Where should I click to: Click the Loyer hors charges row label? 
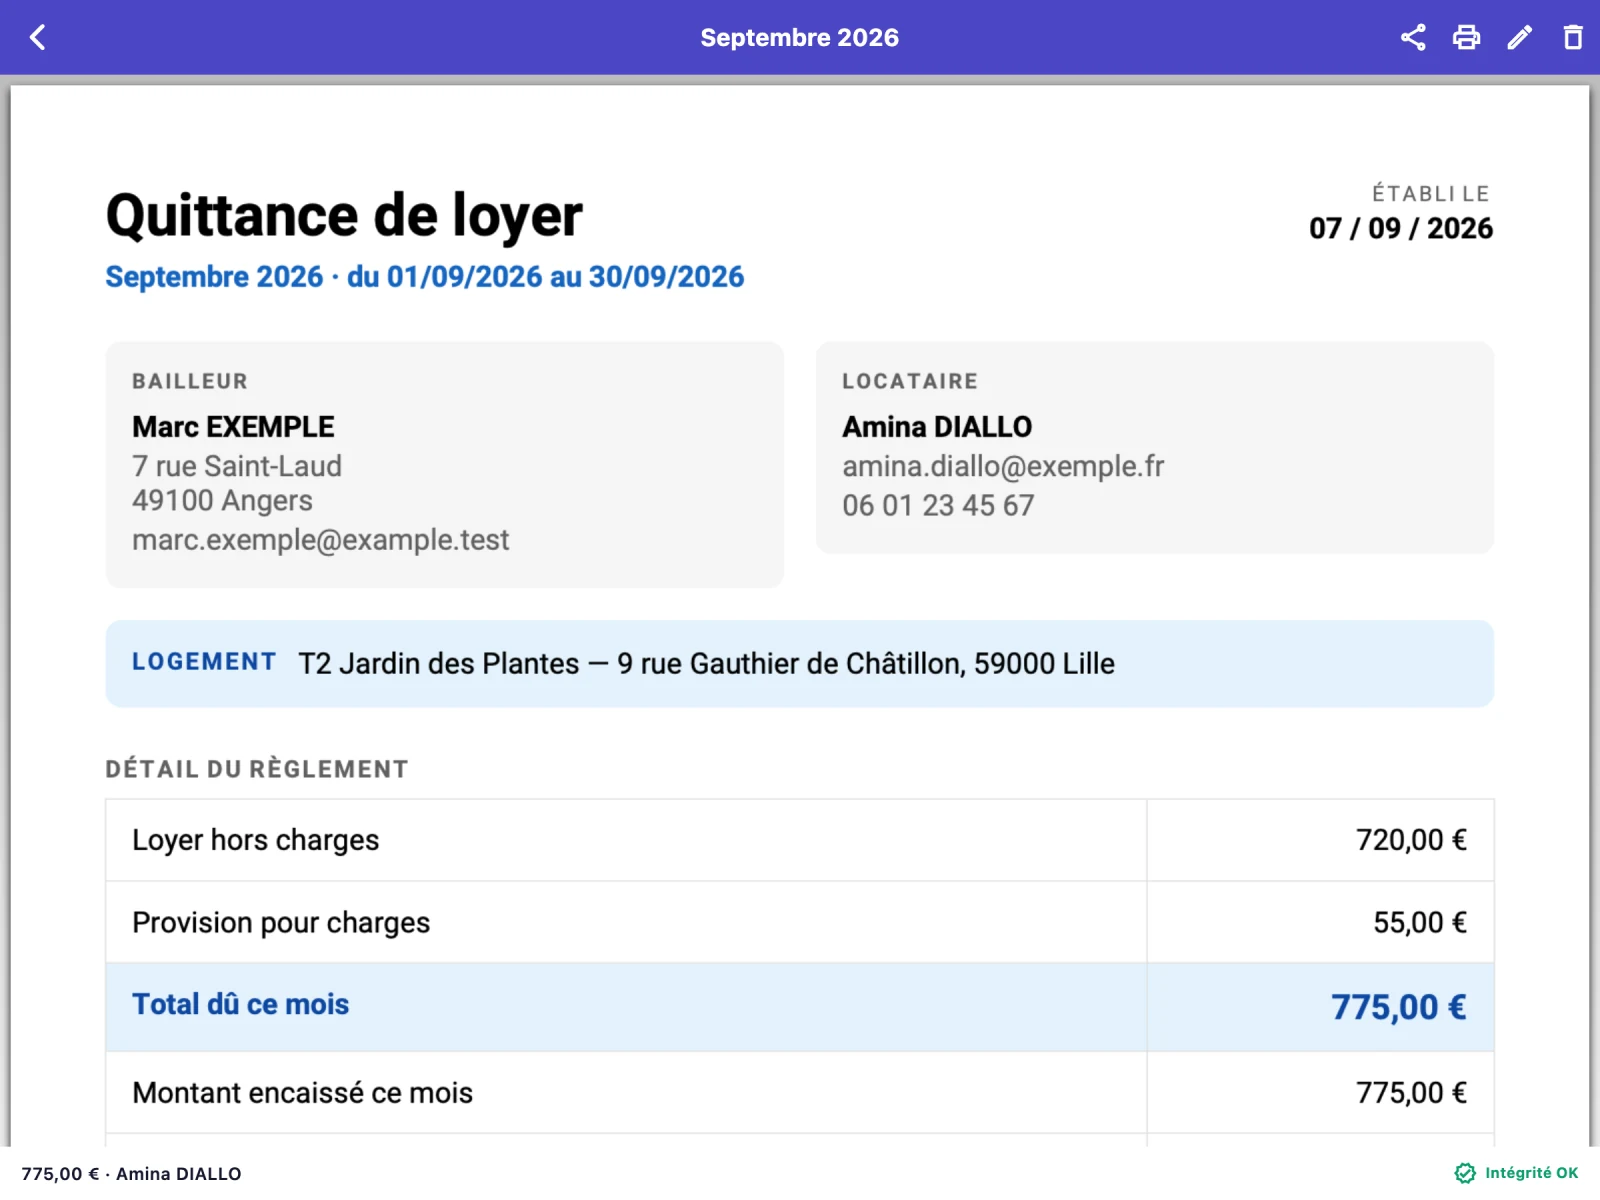pyautogui.click(x=256, y=840)
